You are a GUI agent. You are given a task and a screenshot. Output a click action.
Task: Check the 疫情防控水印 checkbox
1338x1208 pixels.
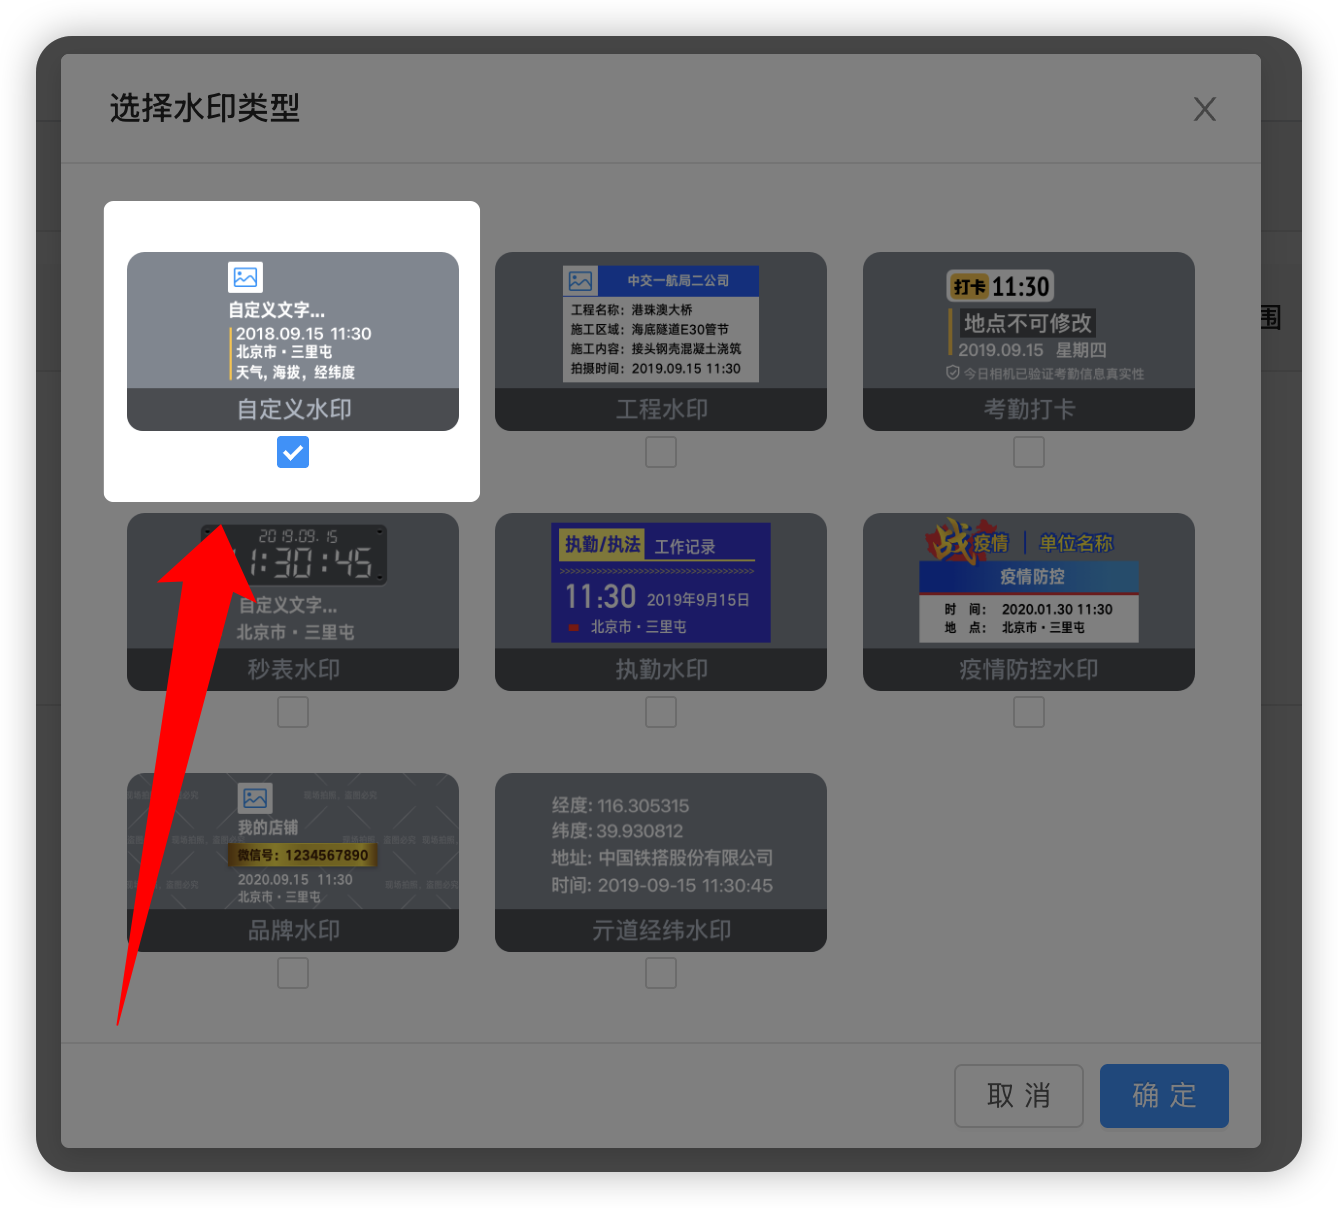[1029, 712]
